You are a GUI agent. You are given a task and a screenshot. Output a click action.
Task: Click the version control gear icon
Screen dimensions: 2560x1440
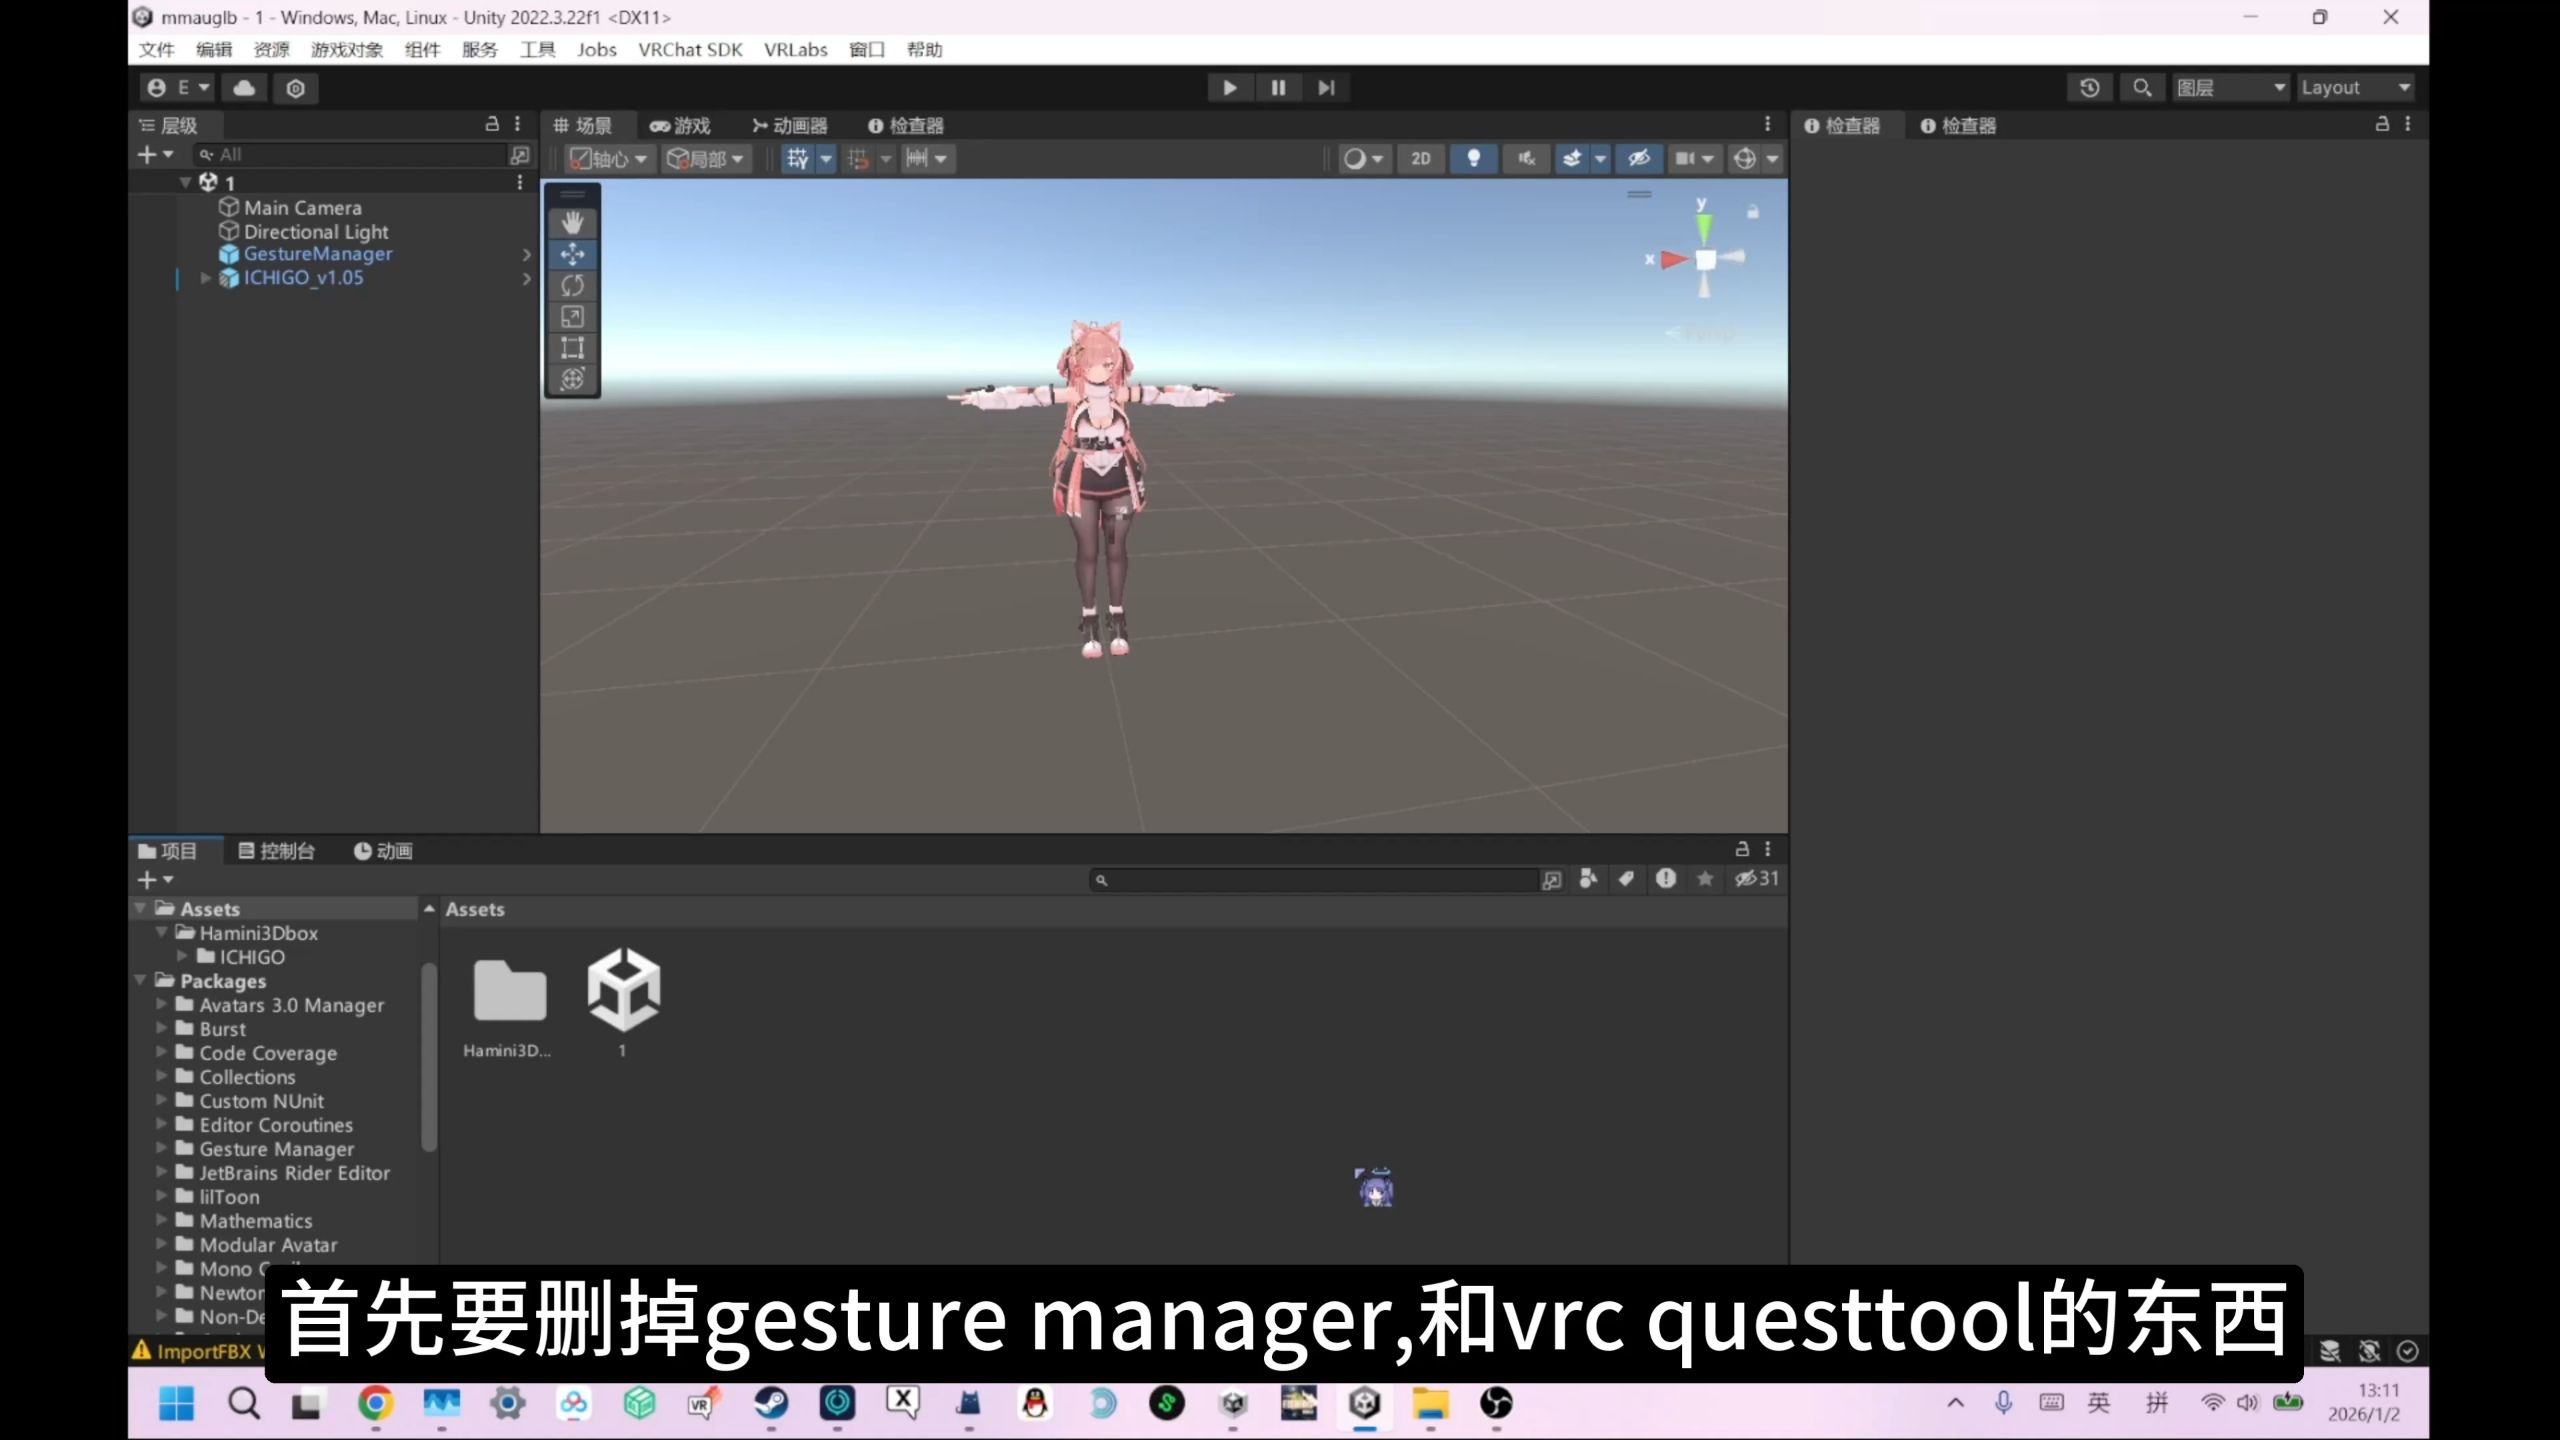295,88
